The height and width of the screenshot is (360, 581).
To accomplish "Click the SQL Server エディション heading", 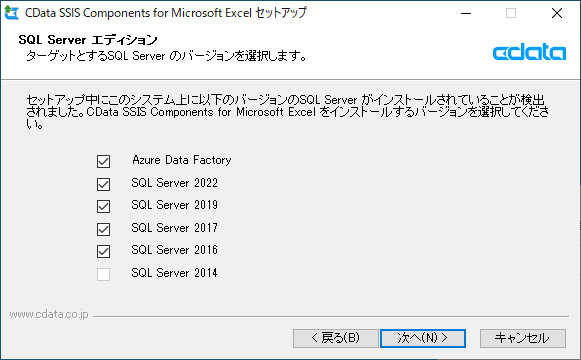I will pyautogui.click(x=88, y=40).
